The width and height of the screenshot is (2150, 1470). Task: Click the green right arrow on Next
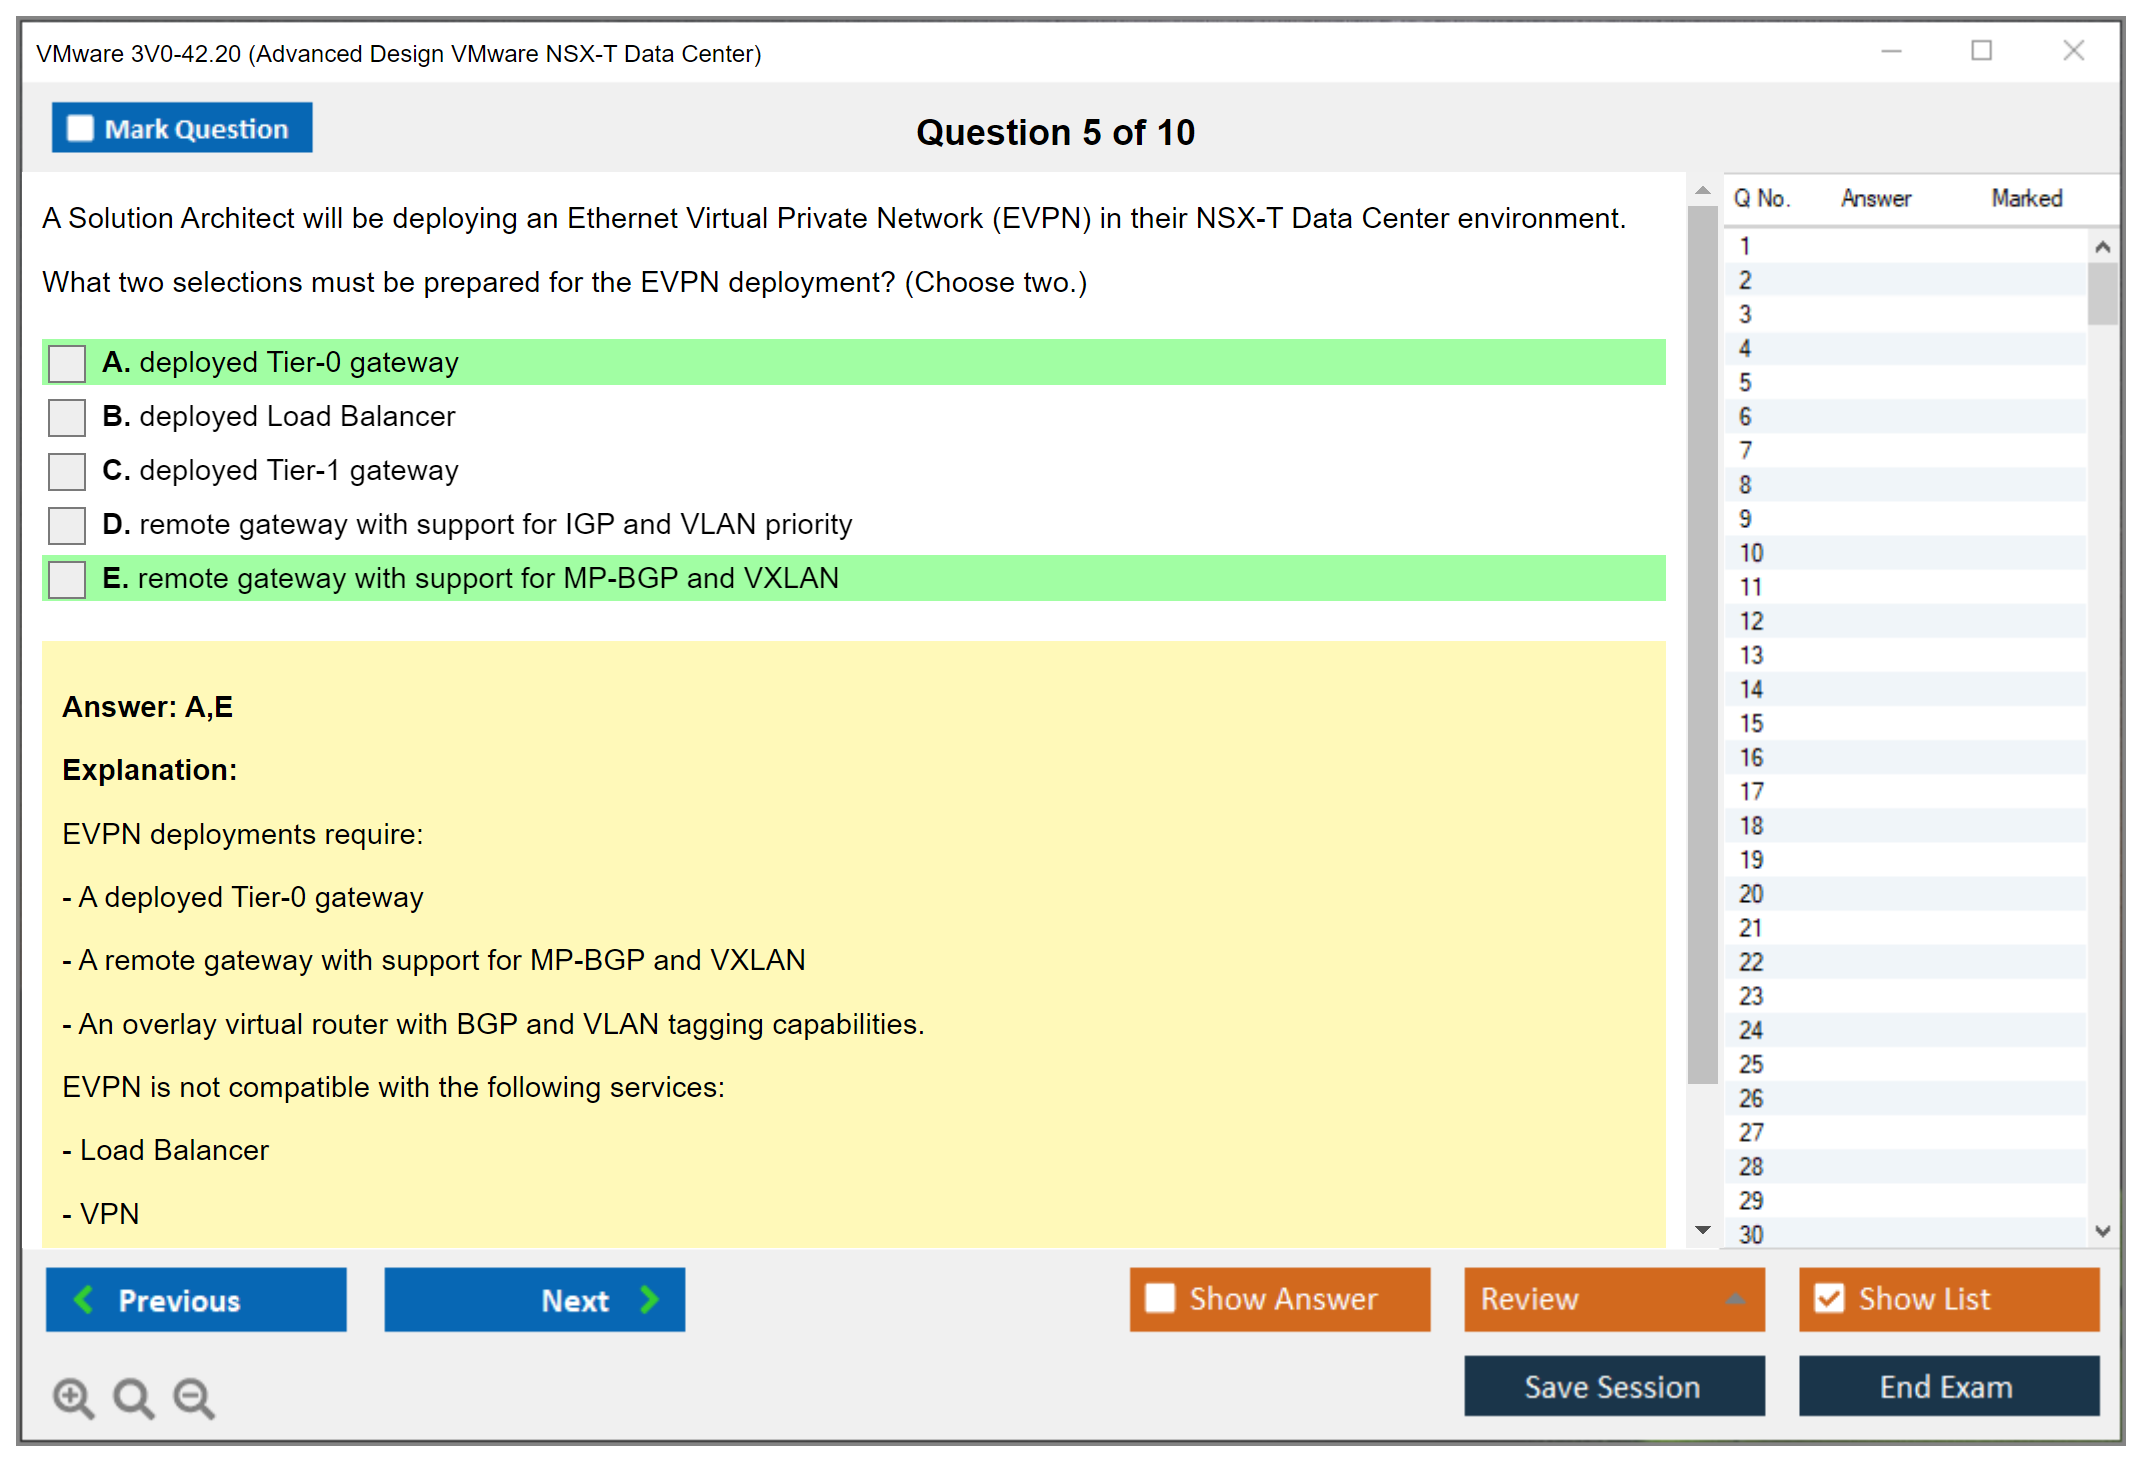[x=649, y=1299]
